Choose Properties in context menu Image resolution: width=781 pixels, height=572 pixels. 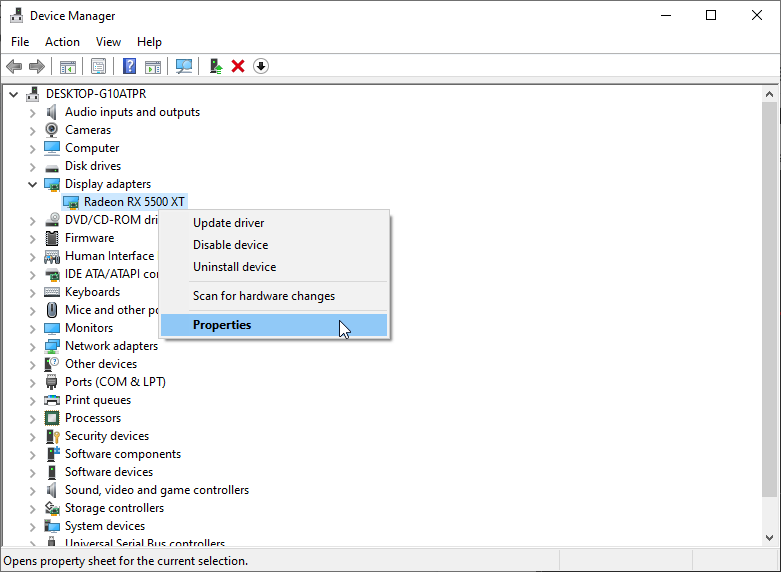(274, 325)
